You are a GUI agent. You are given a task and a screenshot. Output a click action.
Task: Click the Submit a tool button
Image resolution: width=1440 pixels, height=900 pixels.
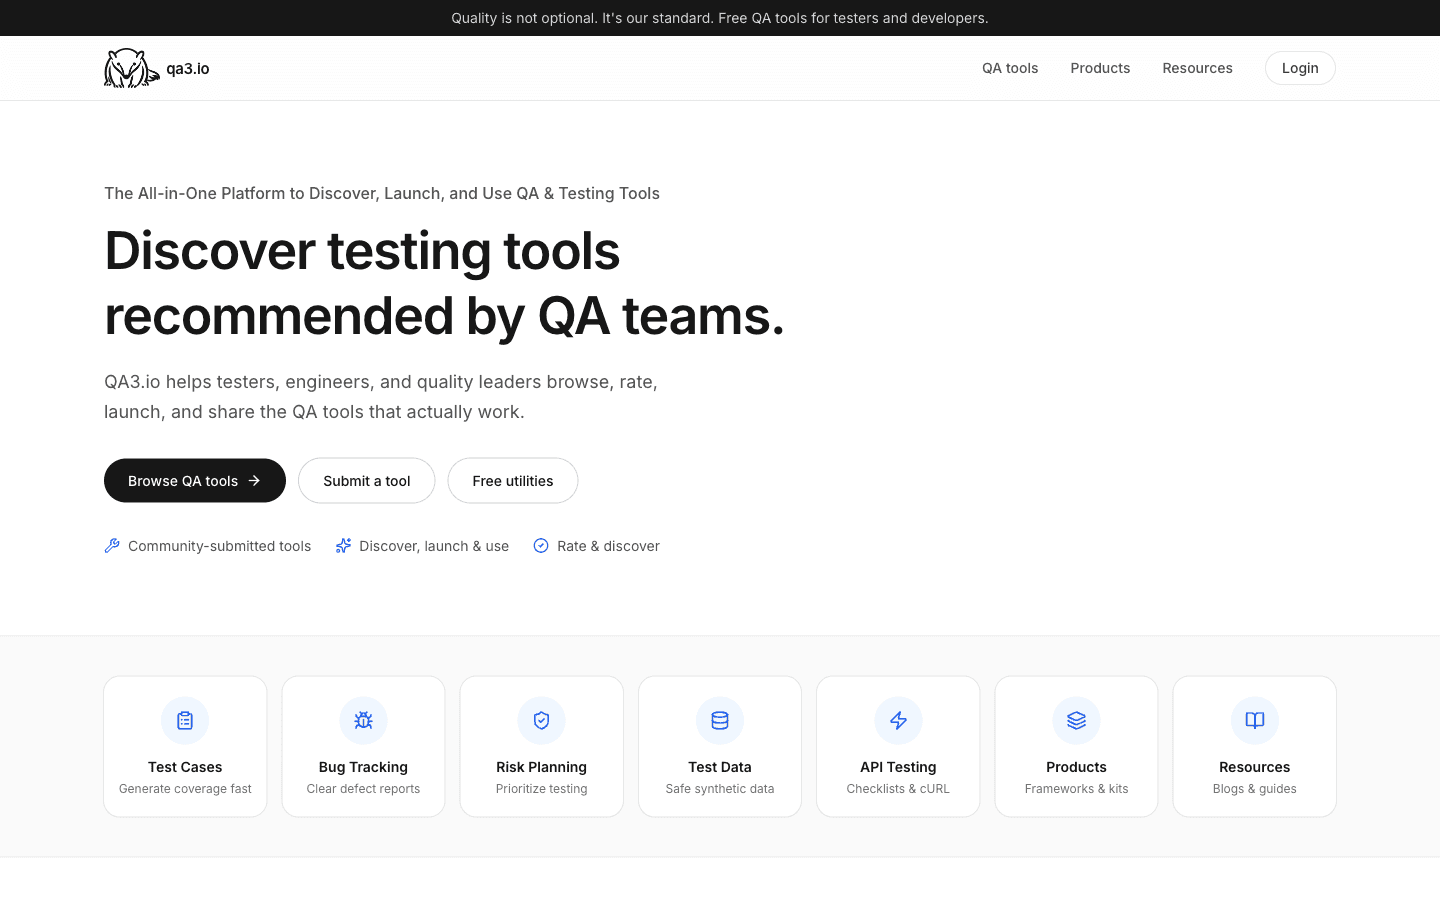(367, 481)
